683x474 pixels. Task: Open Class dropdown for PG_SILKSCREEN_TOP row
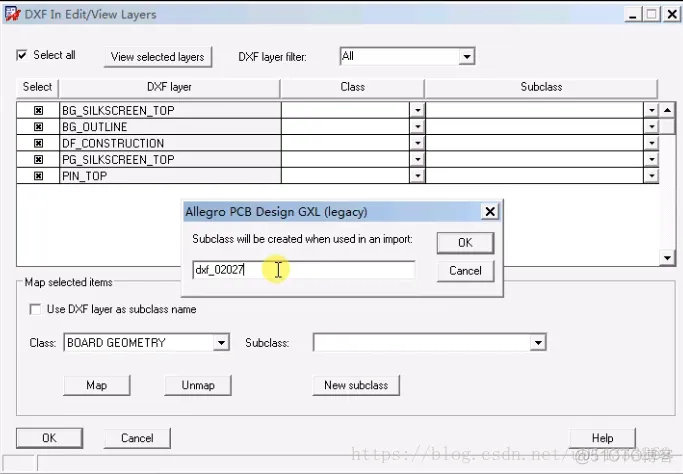417,159
